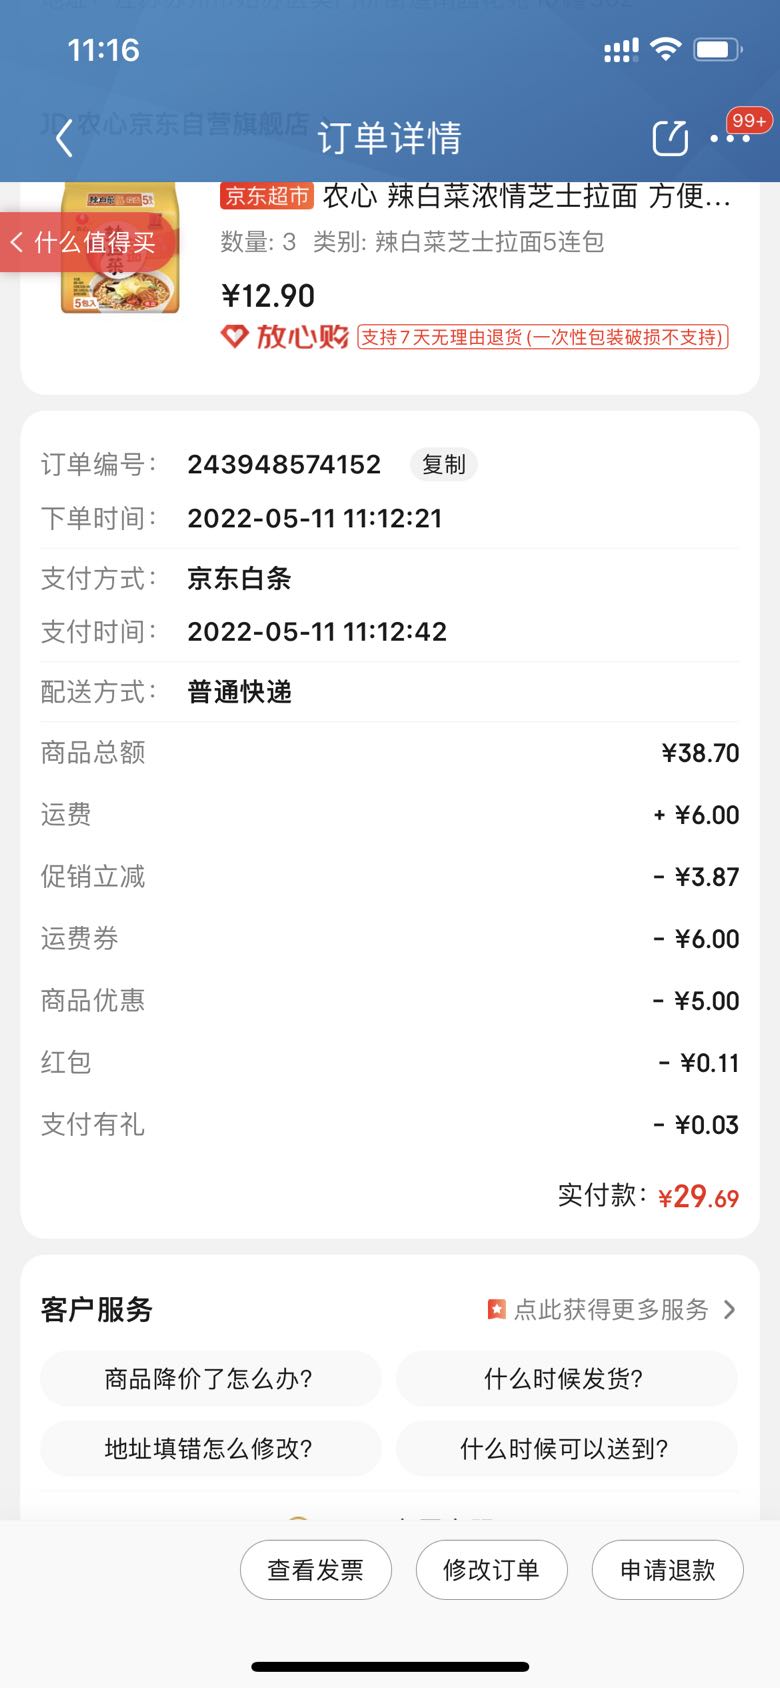
Task: Tap the 99+ notification badge
Action: (x=749, y=121)
